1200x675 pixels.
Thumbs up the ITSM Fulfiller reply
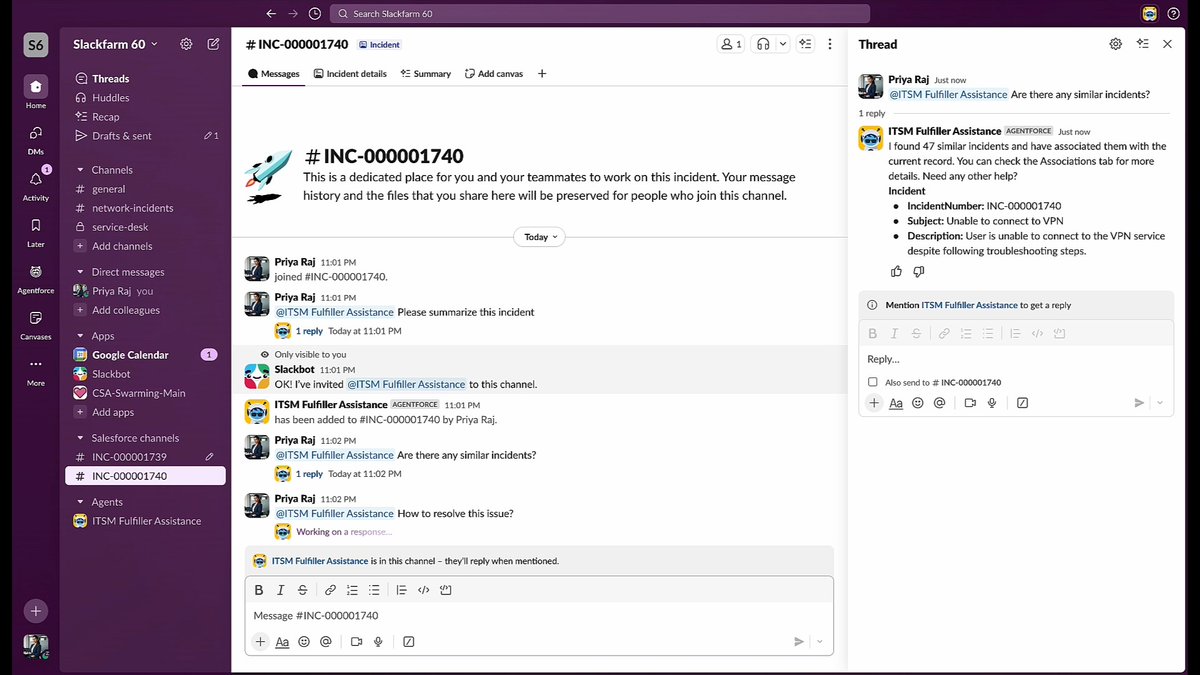pyautogui.click(x=896, y=271)
